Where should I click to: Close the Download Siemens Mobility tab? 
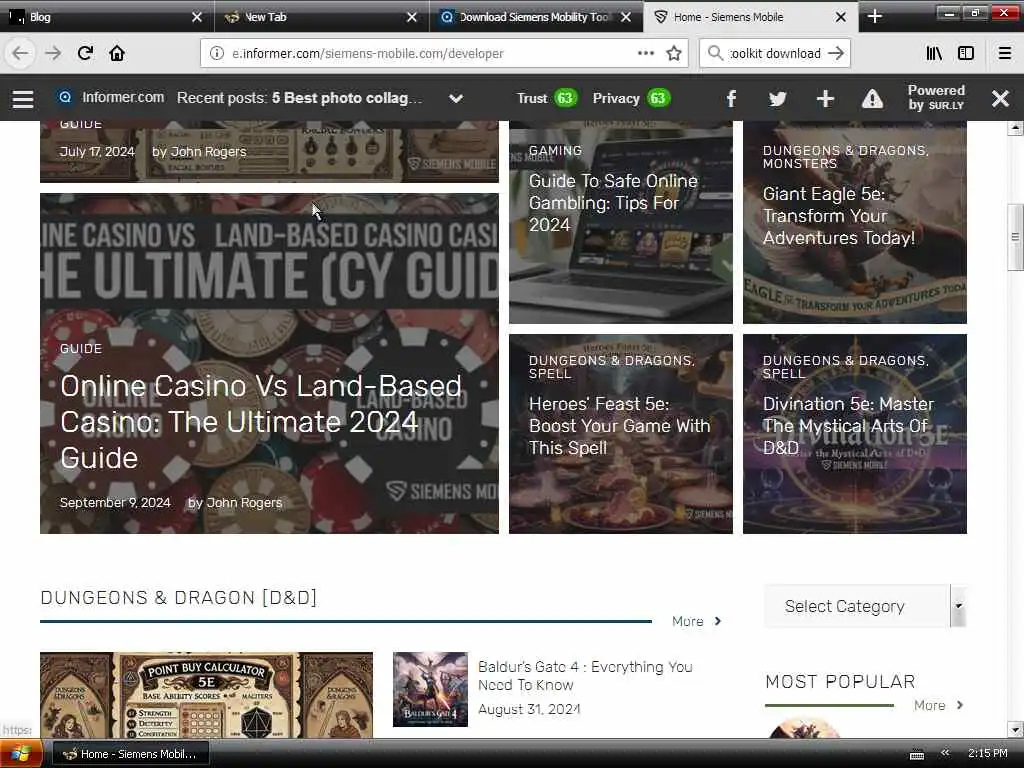point(626,17)
